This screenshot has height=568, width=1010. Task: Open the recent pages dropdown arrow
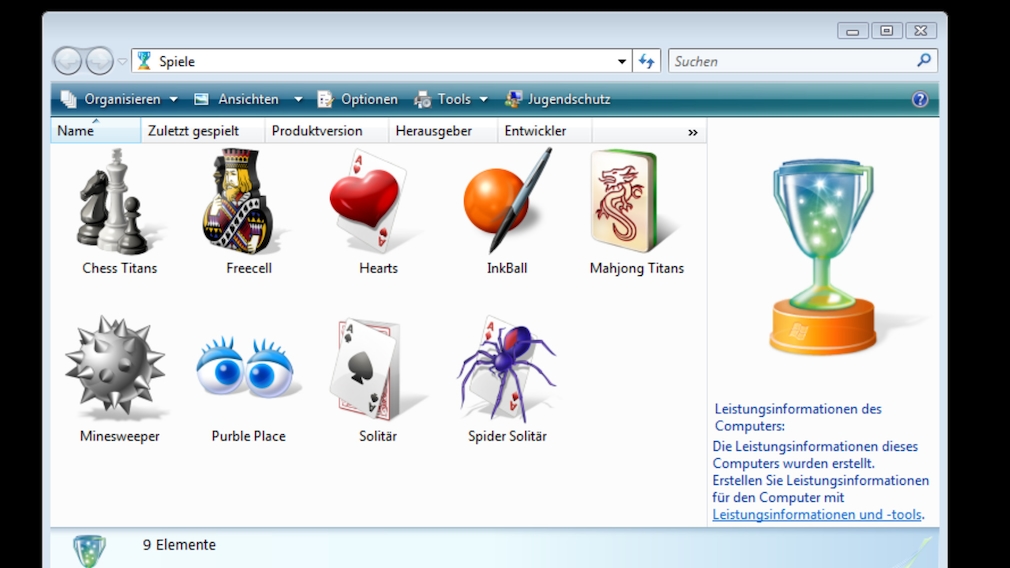pos(122,62)
